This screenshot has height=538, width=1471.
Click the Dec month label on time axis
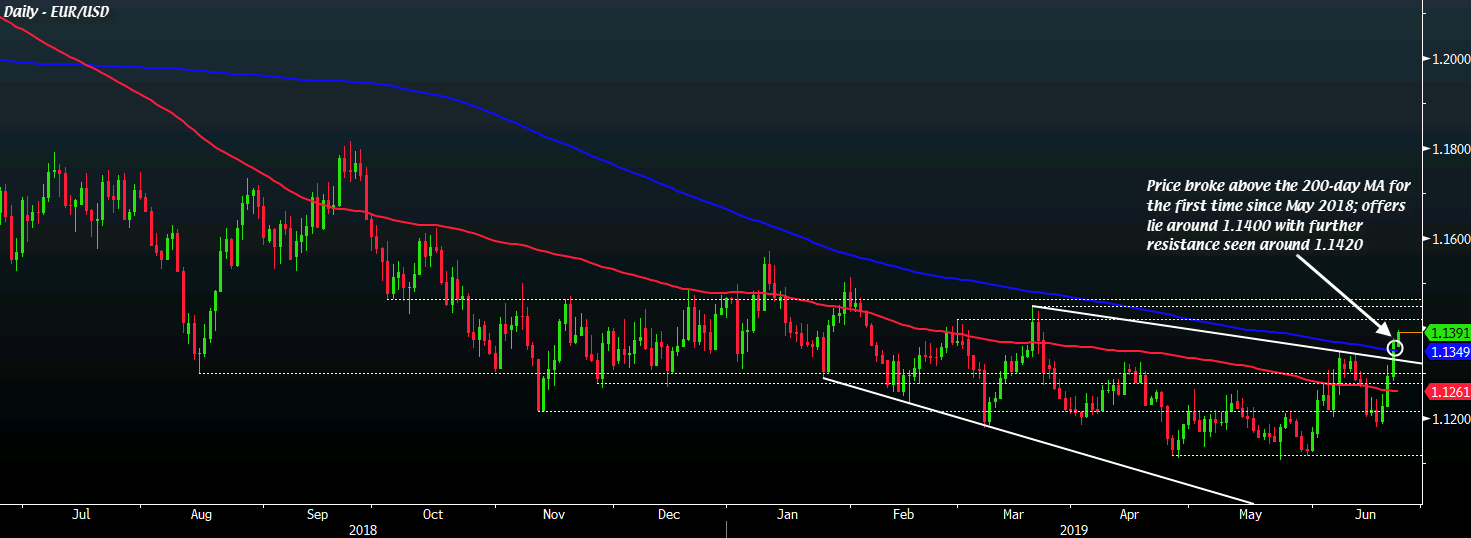669,515
